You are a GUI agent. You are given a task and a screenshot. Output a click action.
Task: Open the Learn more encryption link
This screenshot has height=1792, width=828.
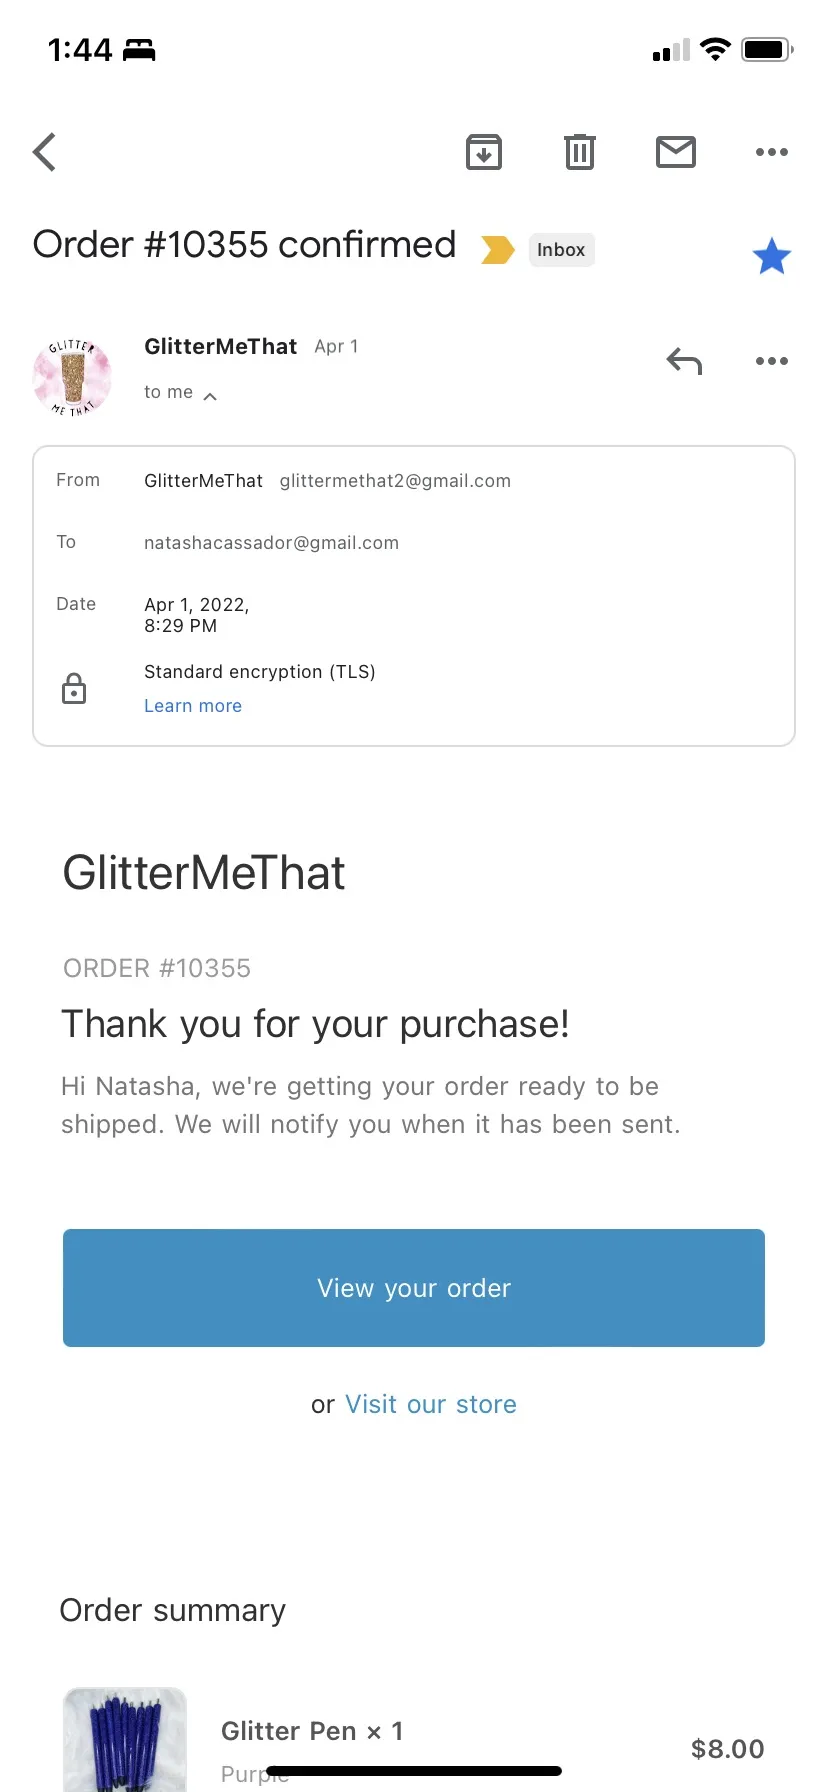pos(193,706)
